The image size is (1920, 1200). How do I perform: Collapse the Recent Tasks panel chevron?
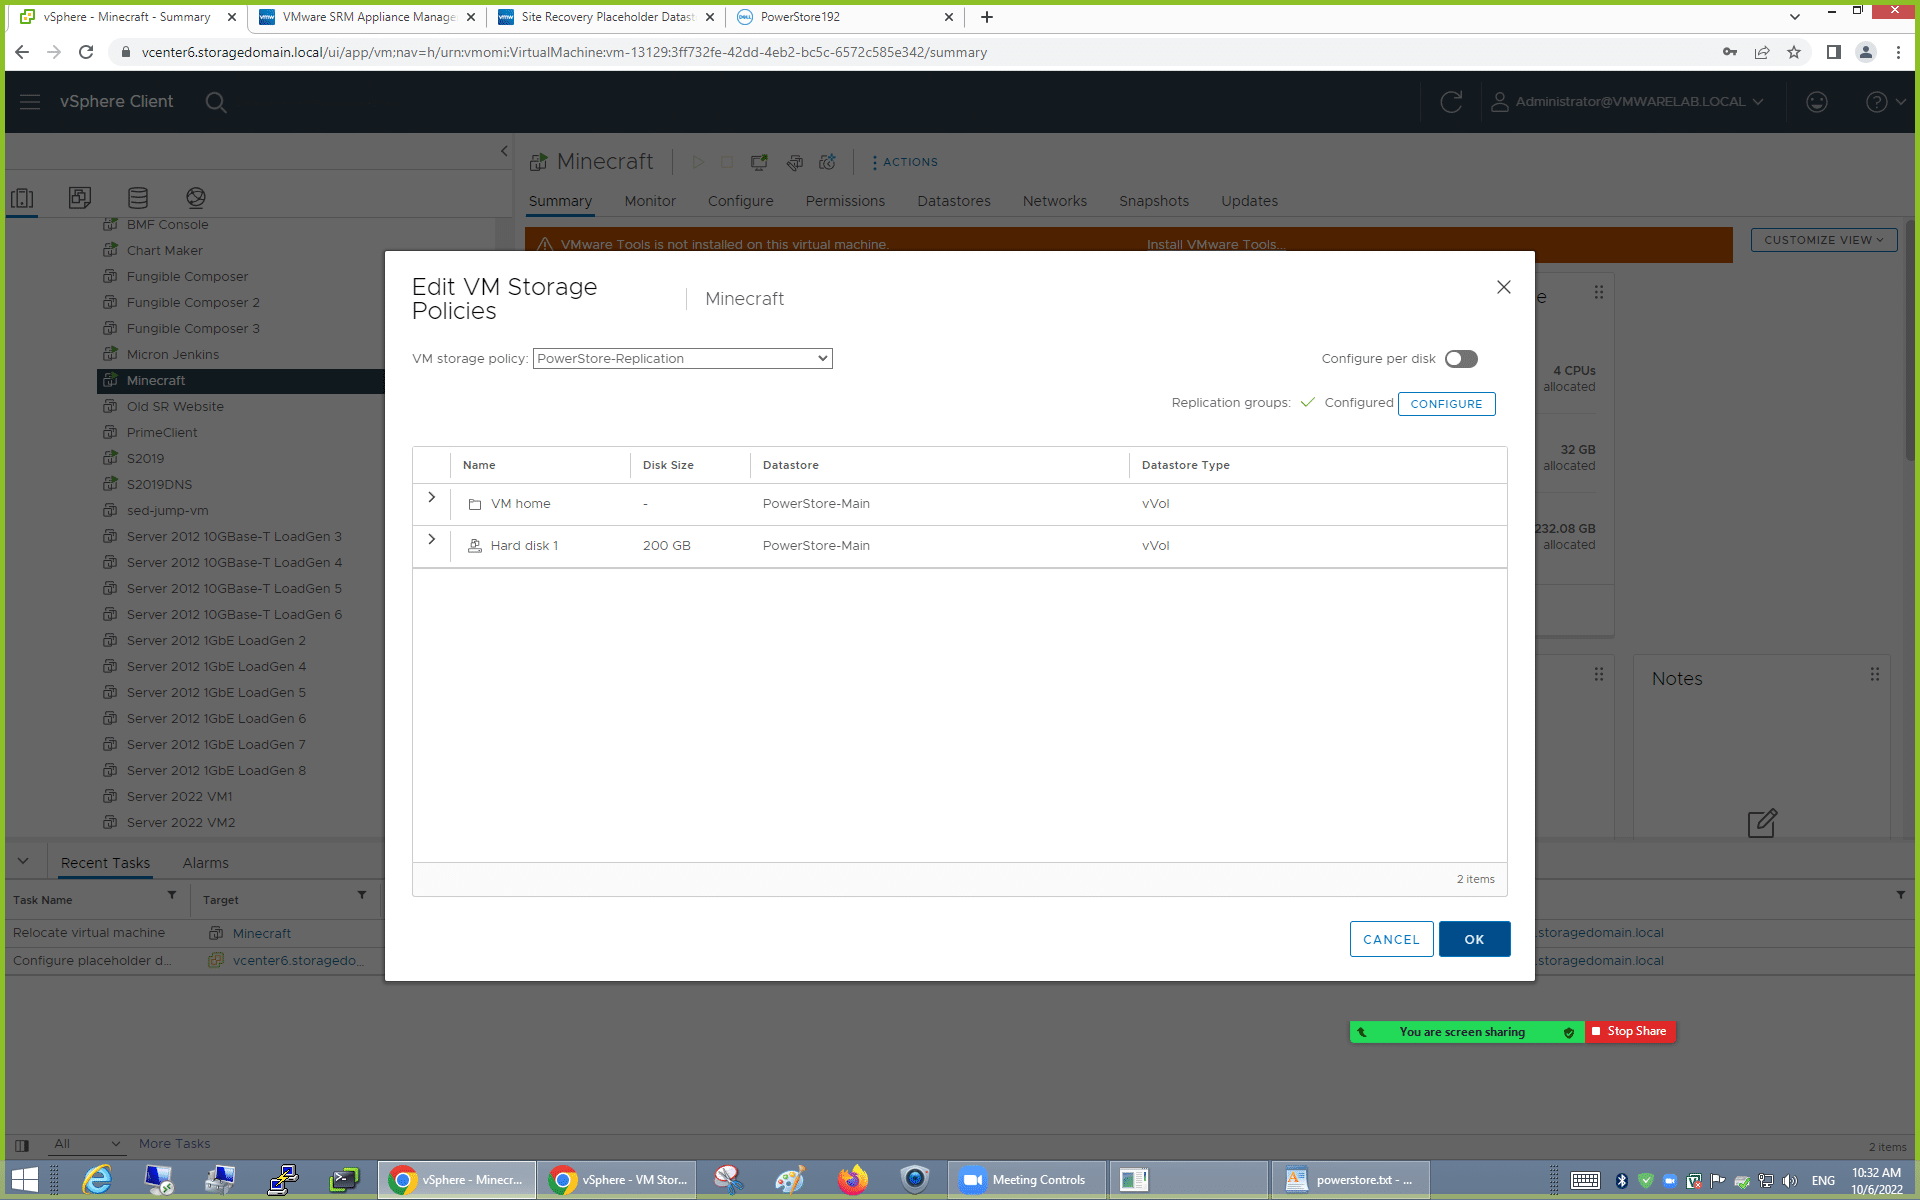[x=23, y=861]
